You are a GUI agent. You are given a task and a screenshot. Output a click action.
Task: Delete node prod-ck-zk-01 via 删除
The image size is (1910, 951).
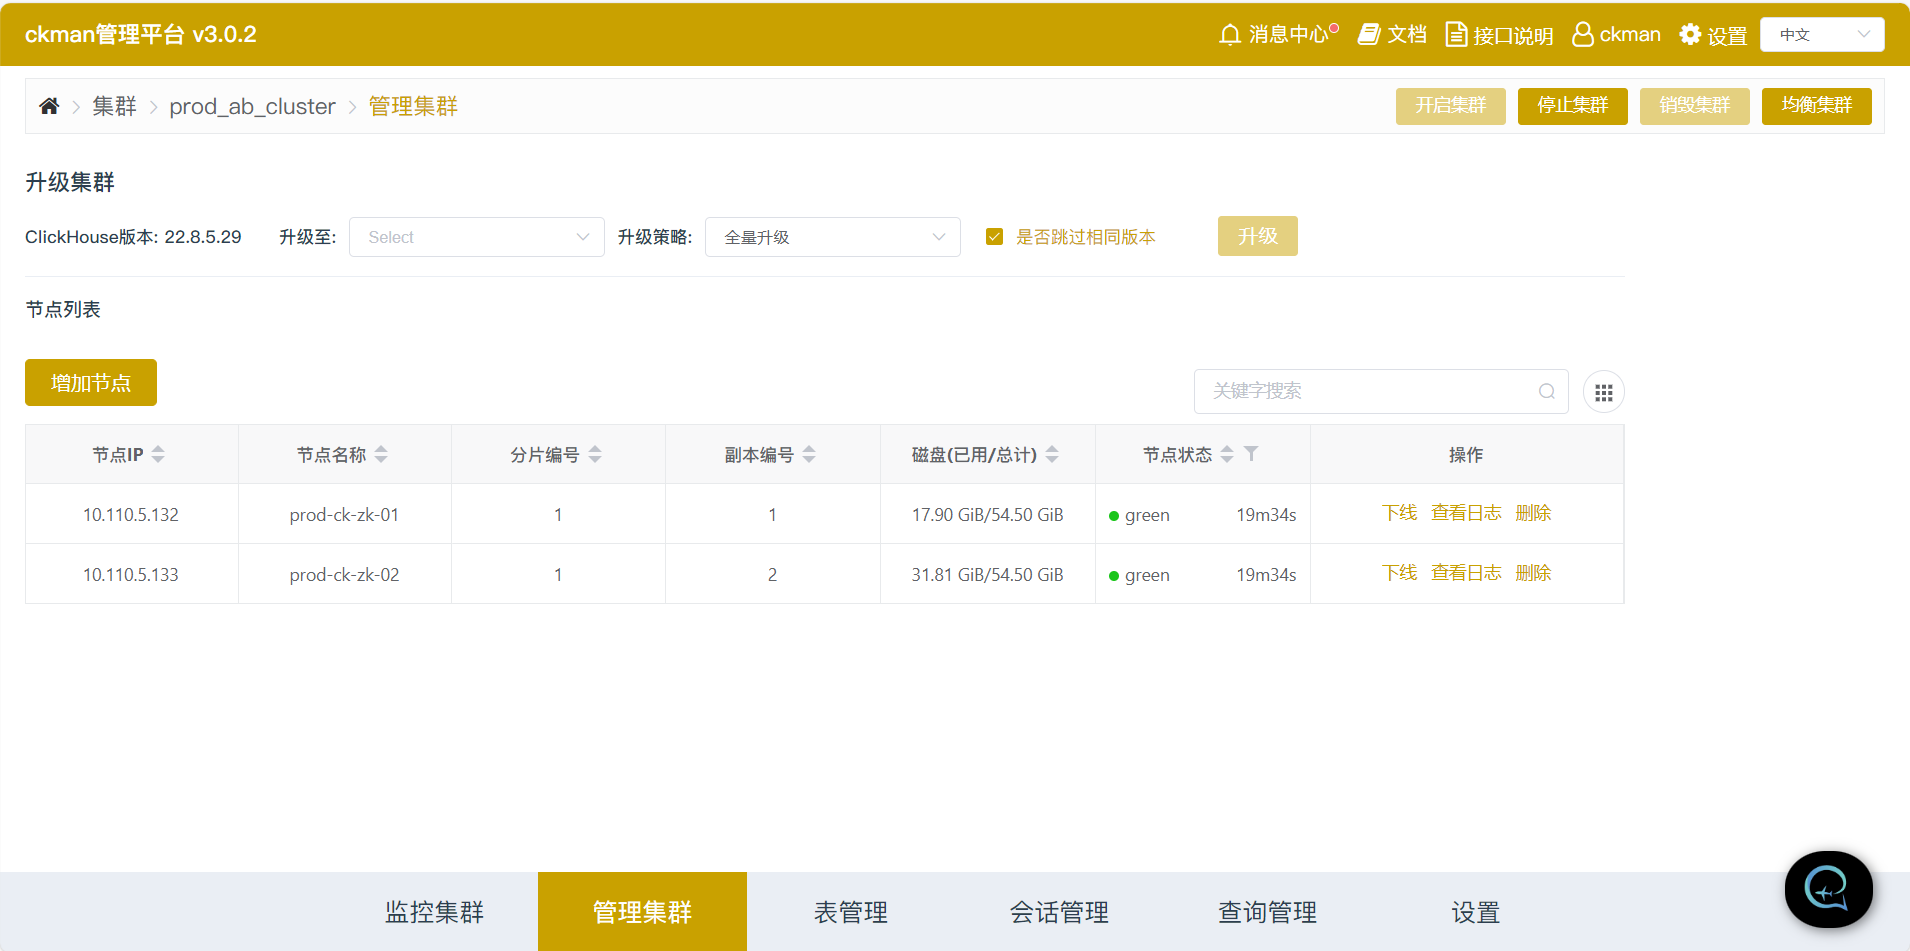pyautogui.click(x=1533, y=513)
